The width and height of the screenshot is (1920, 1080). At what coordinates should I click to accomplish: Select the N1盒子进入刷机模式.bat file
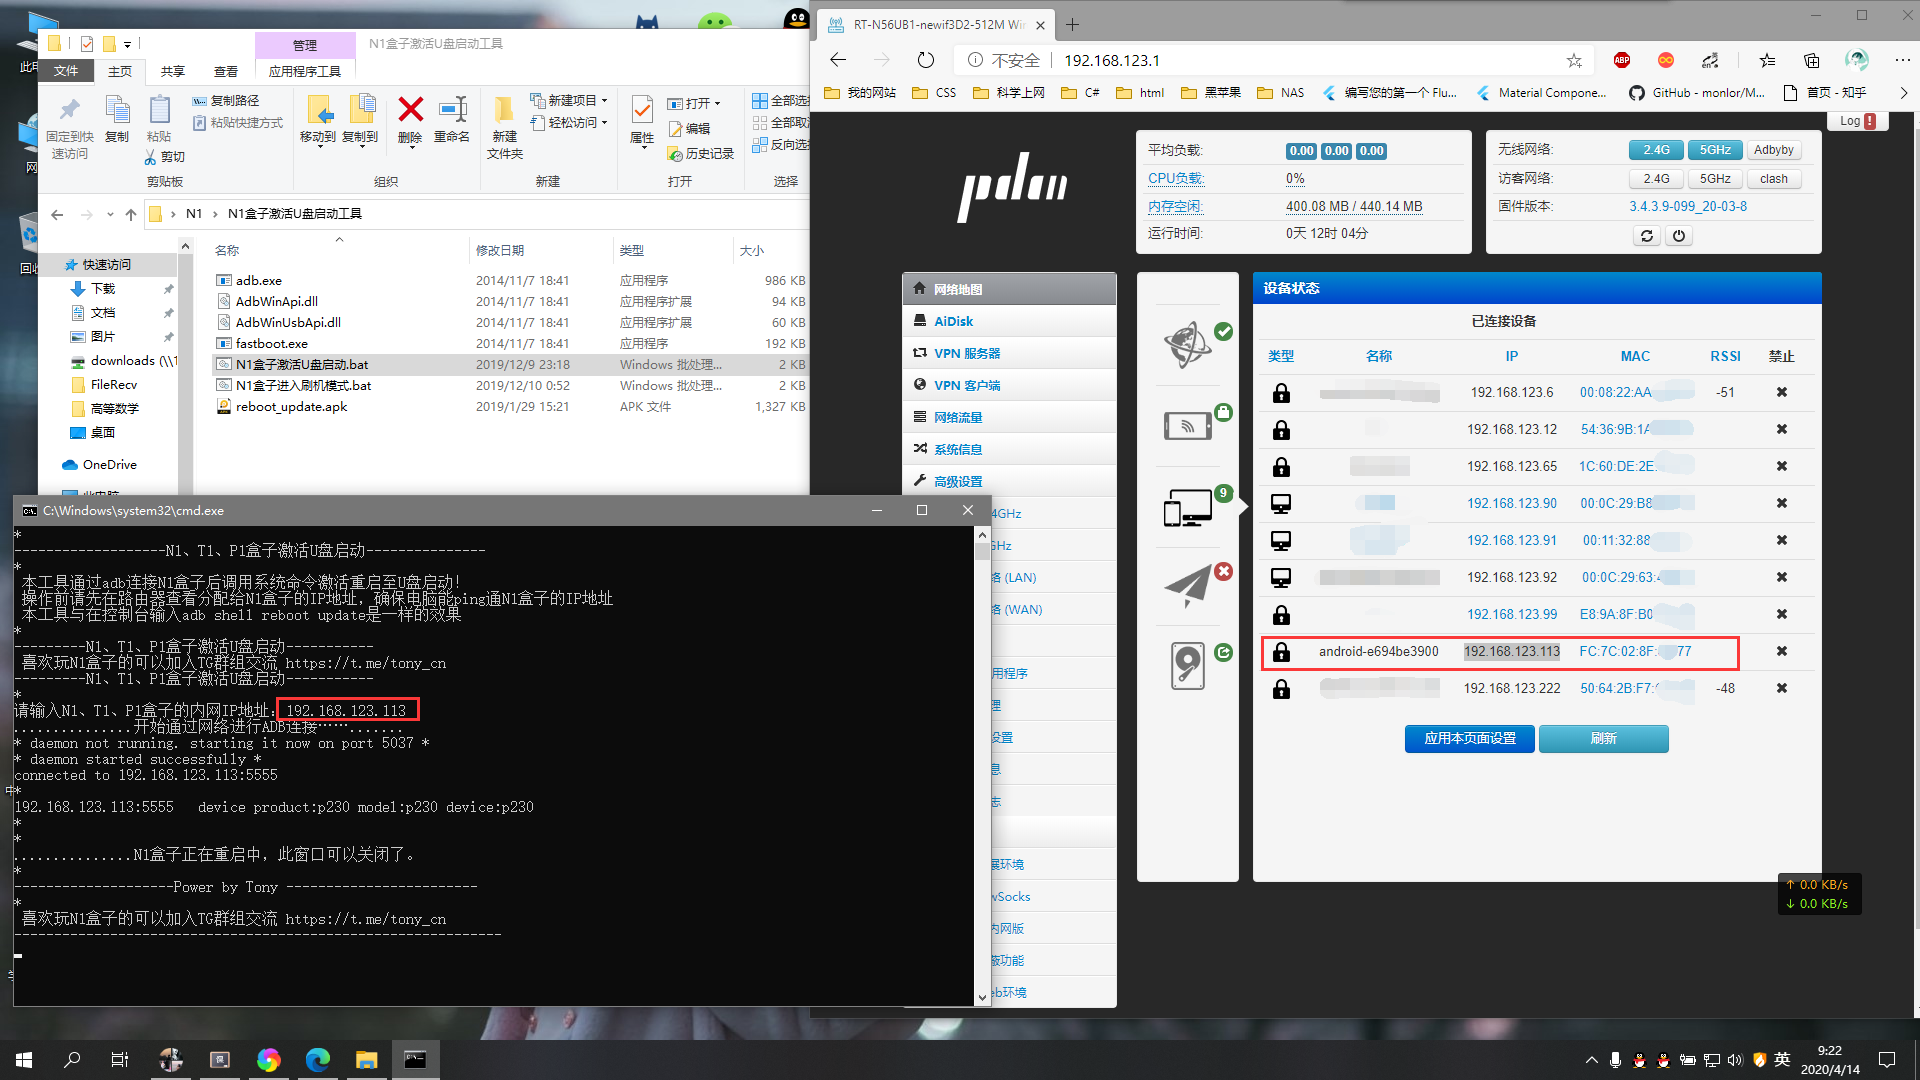[303, 385]
